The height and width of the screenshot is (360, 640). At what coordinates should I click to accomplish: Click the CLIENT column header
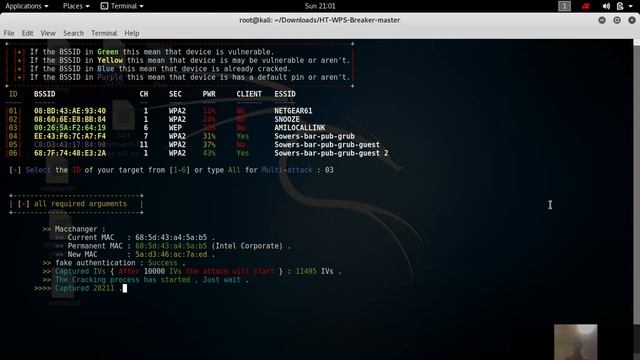click(249, 94)
